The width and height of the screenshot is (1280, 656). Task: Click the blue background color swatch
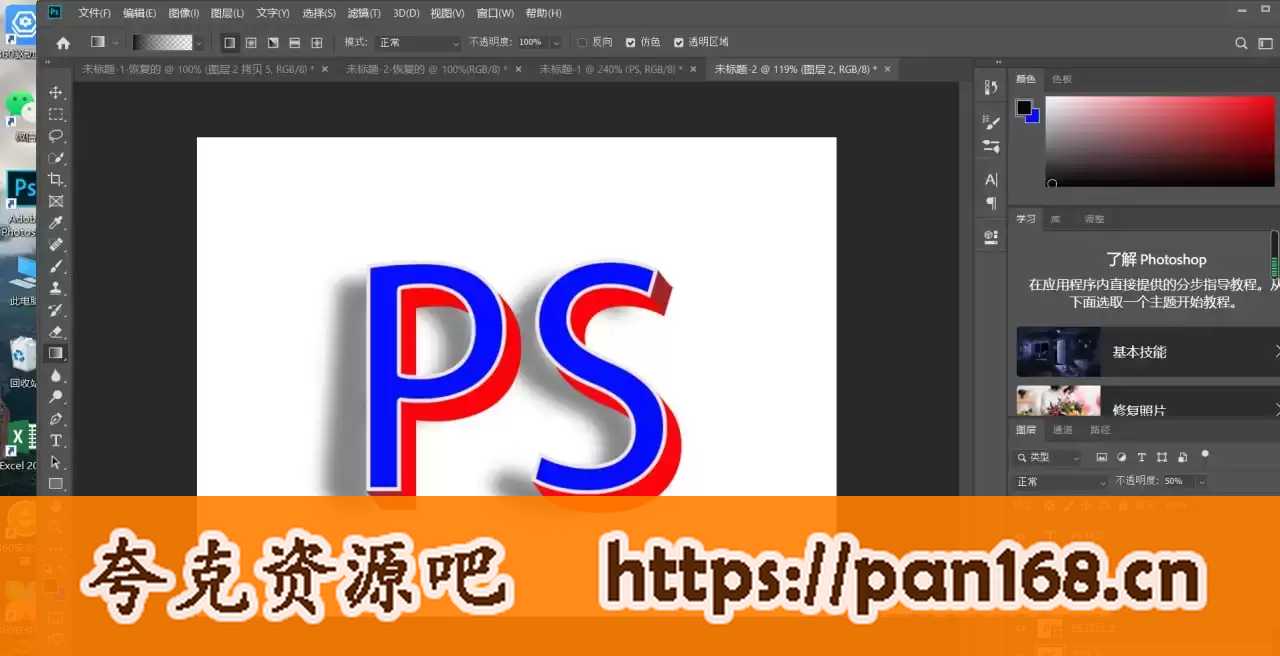click(x=1034, y=117)
